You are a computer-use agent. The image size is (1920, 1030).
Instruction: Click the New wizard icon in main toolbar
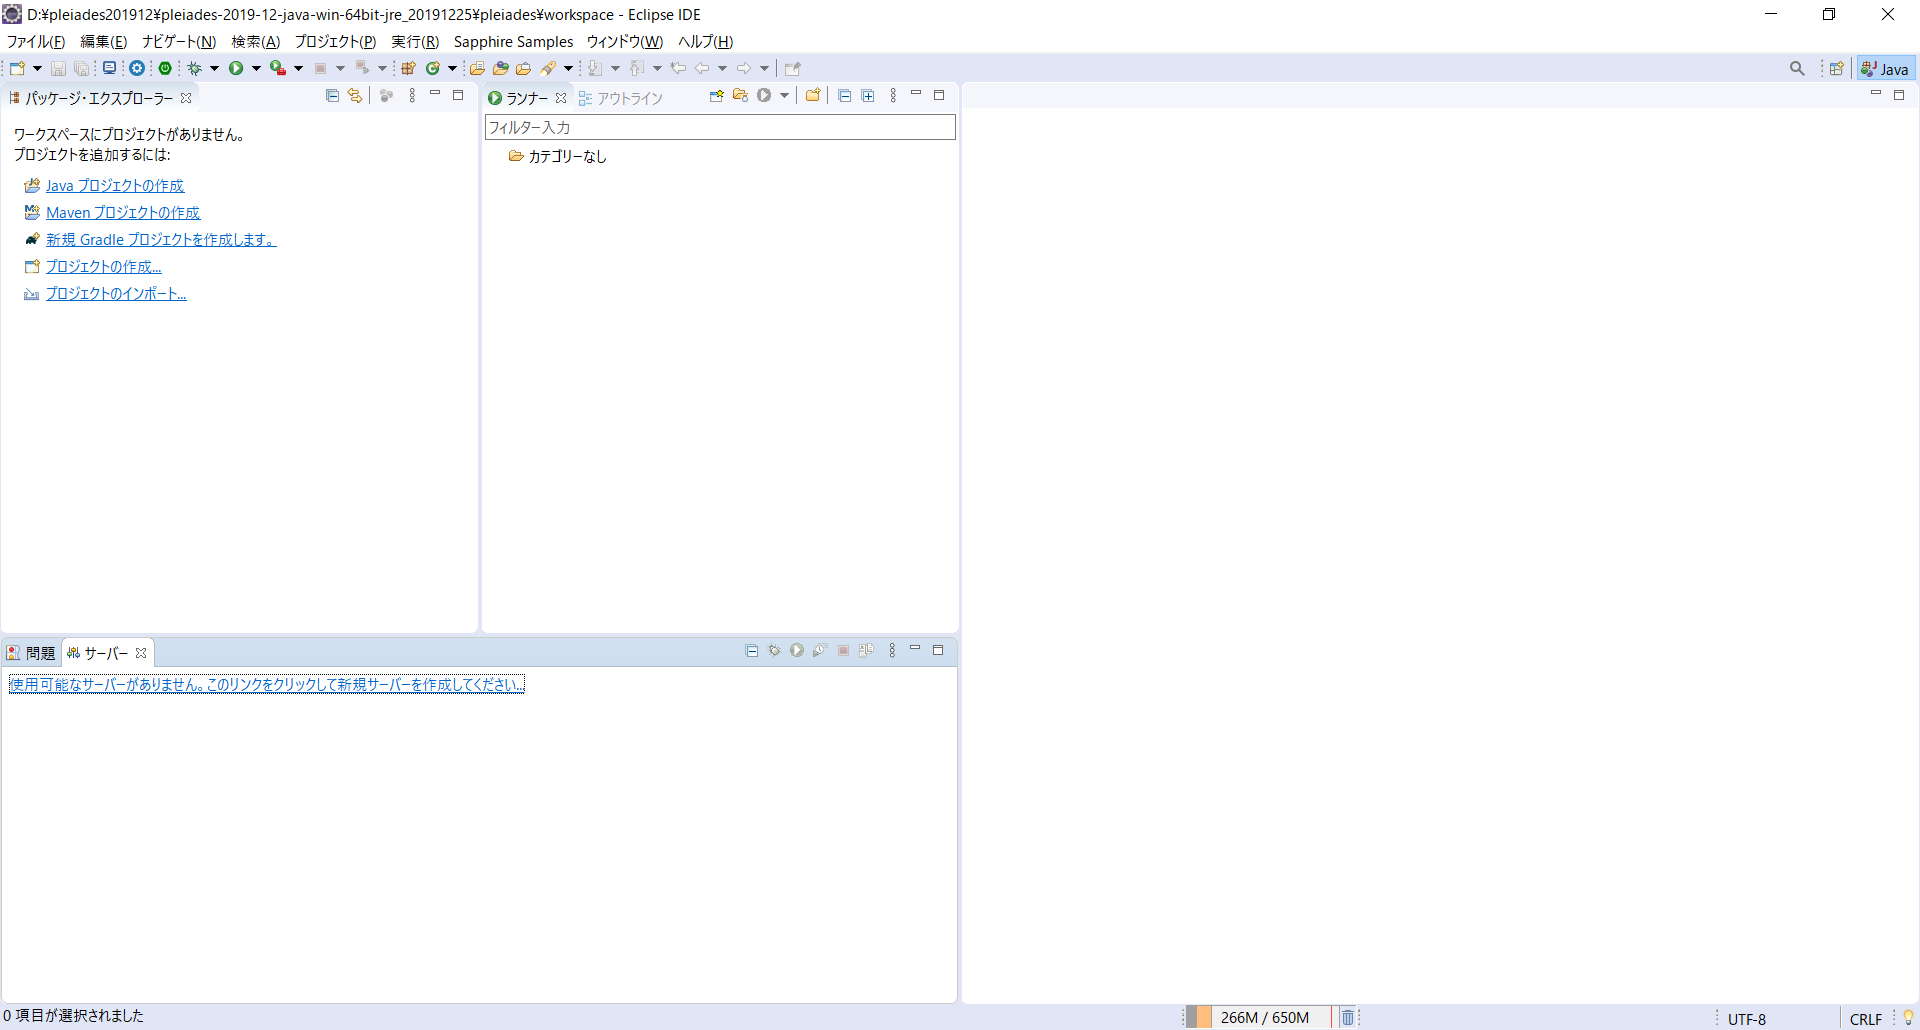pyautogui.click(x=17, y=68)
